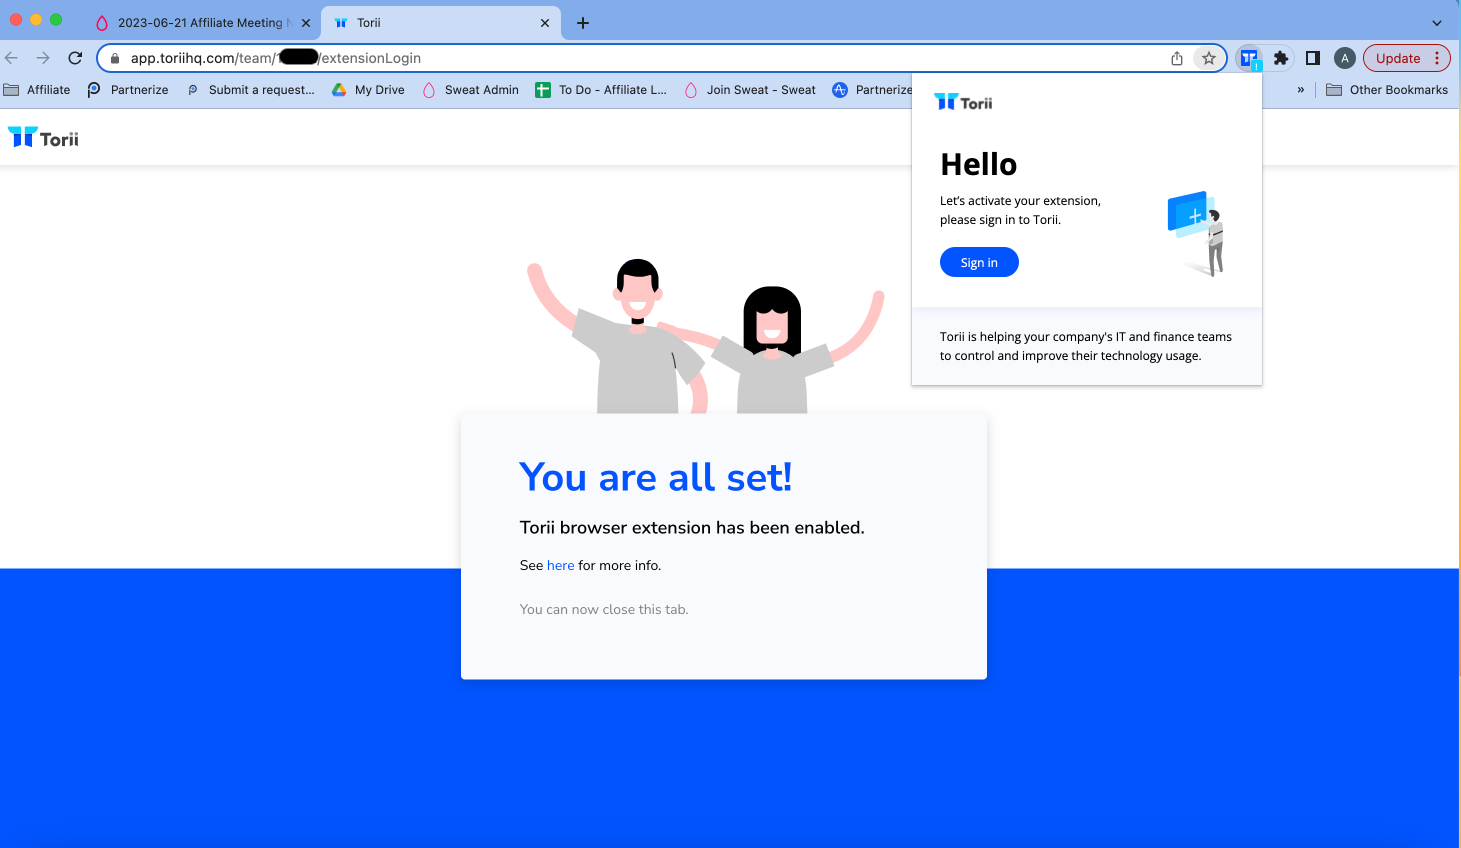Share this page icon in address bar
Viewport: 1461px width, 848px height.
[1177, 58]
